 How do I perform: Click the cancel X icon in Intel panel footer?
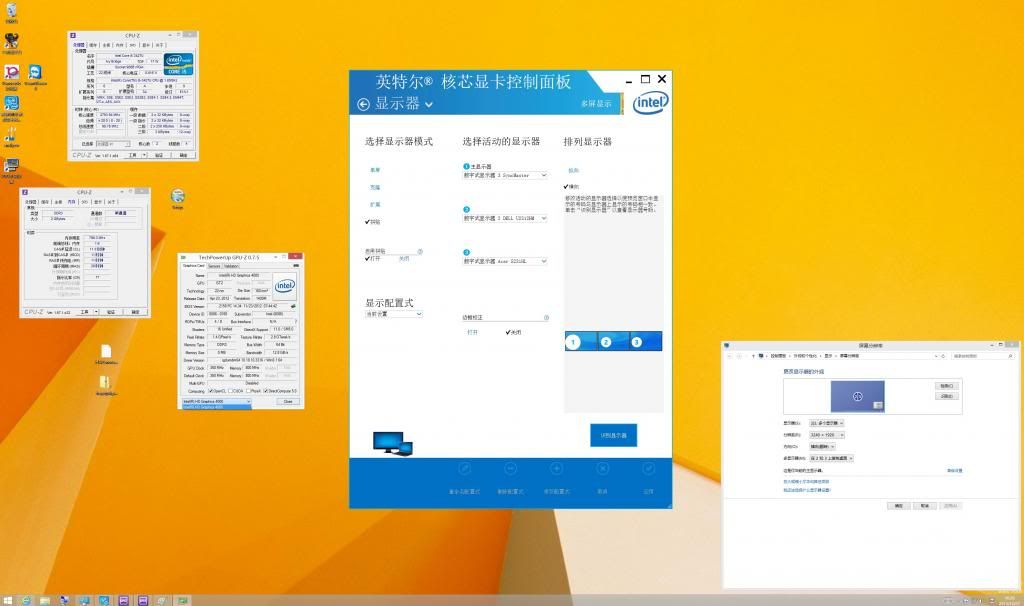pos(603,468)
